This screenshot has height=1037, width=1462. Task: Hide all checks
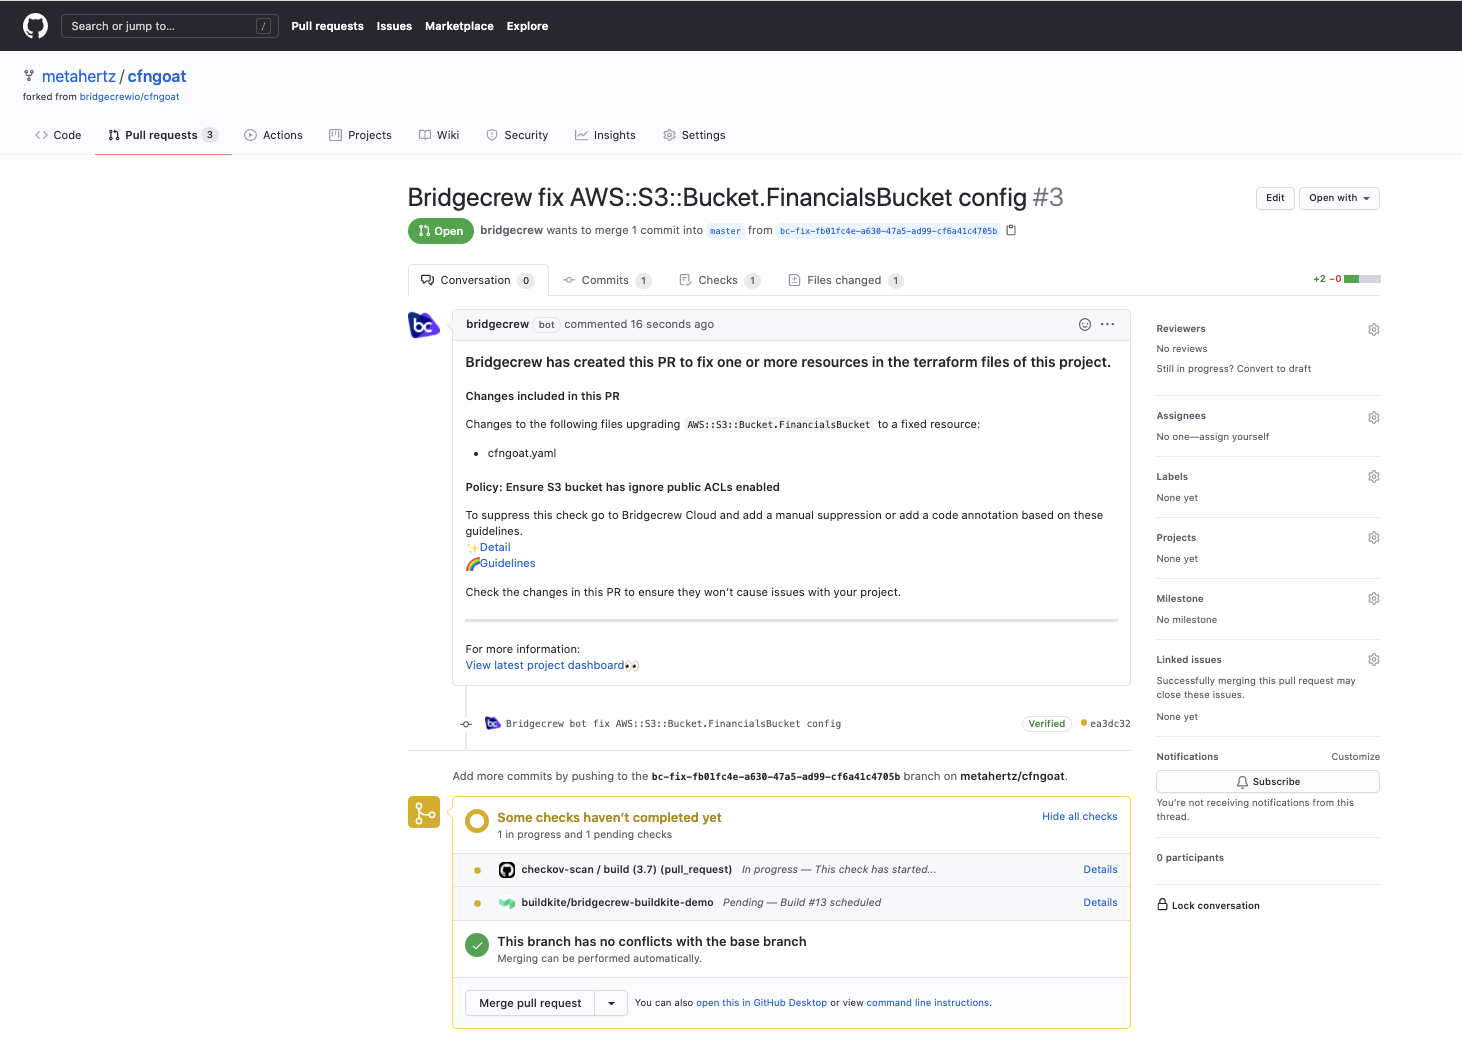[x=1080, y=817]
